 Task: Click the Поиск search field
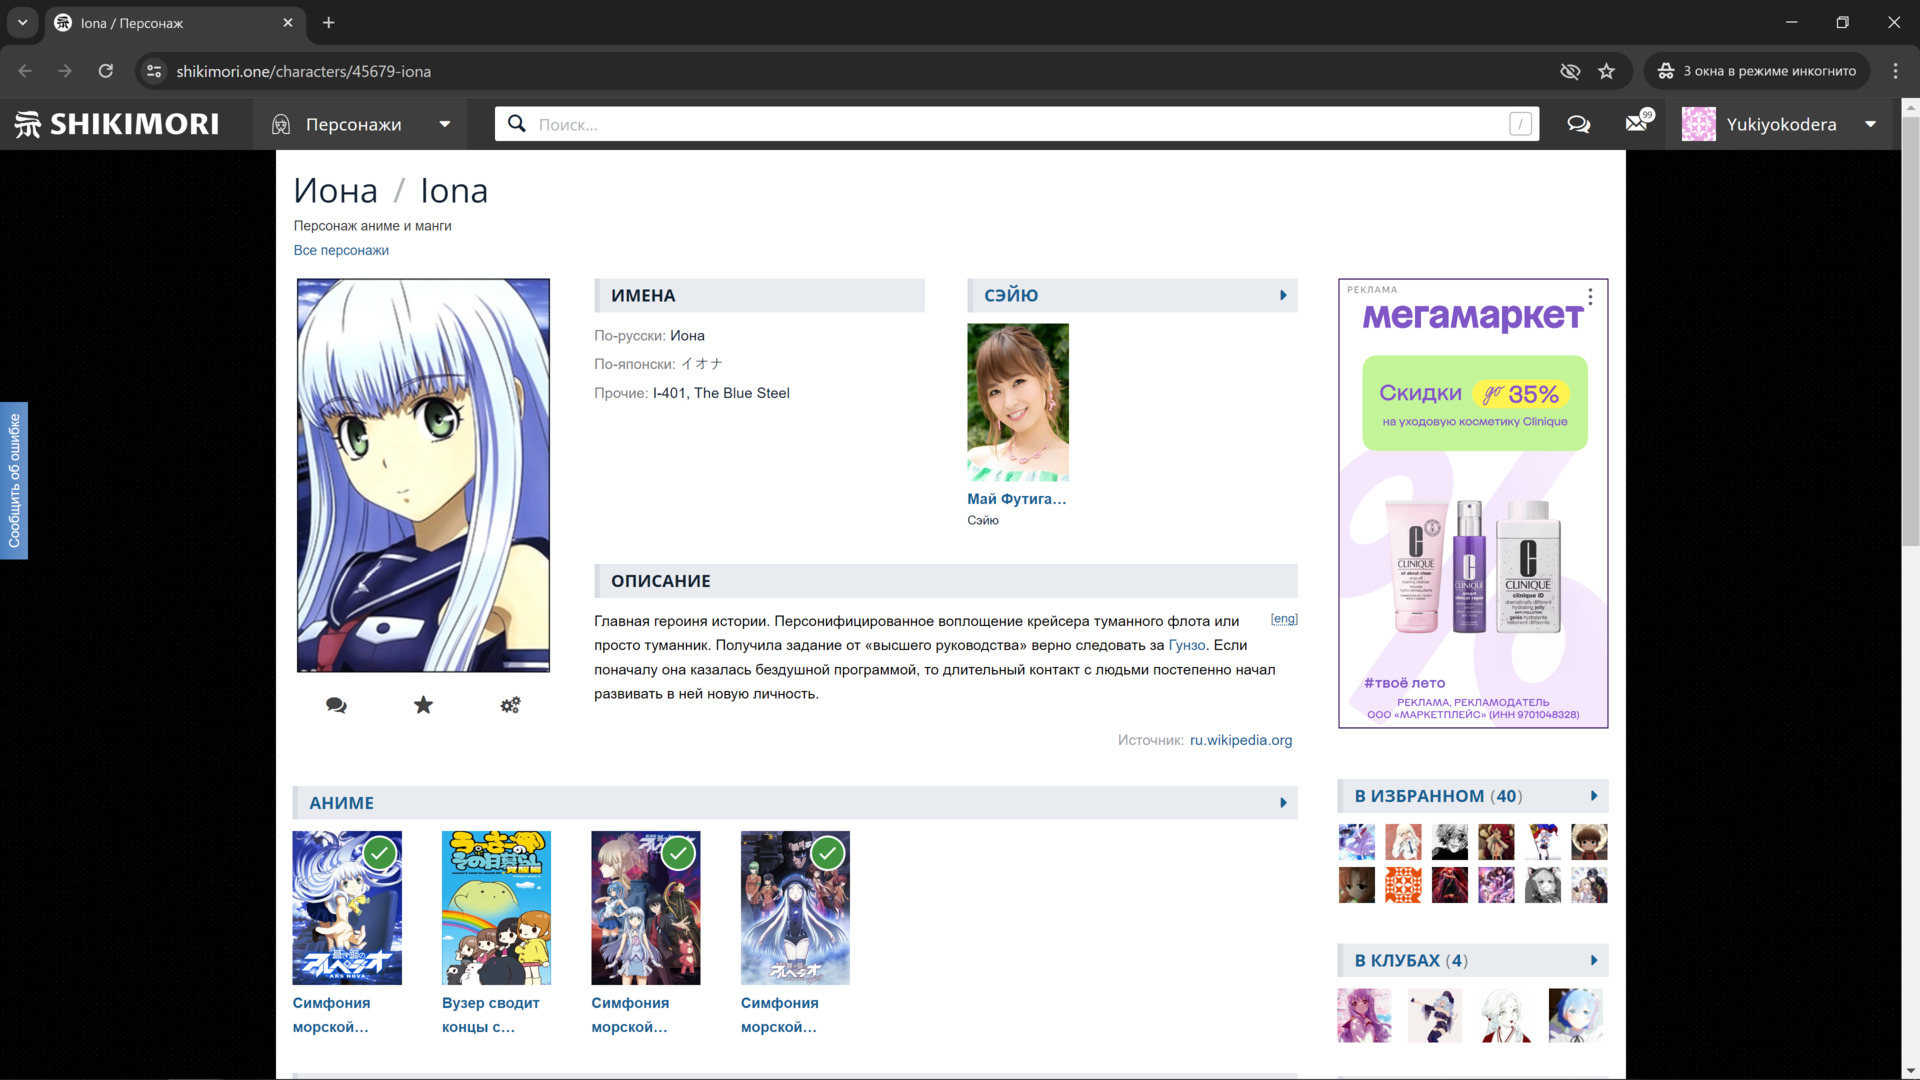(1015, 125)
